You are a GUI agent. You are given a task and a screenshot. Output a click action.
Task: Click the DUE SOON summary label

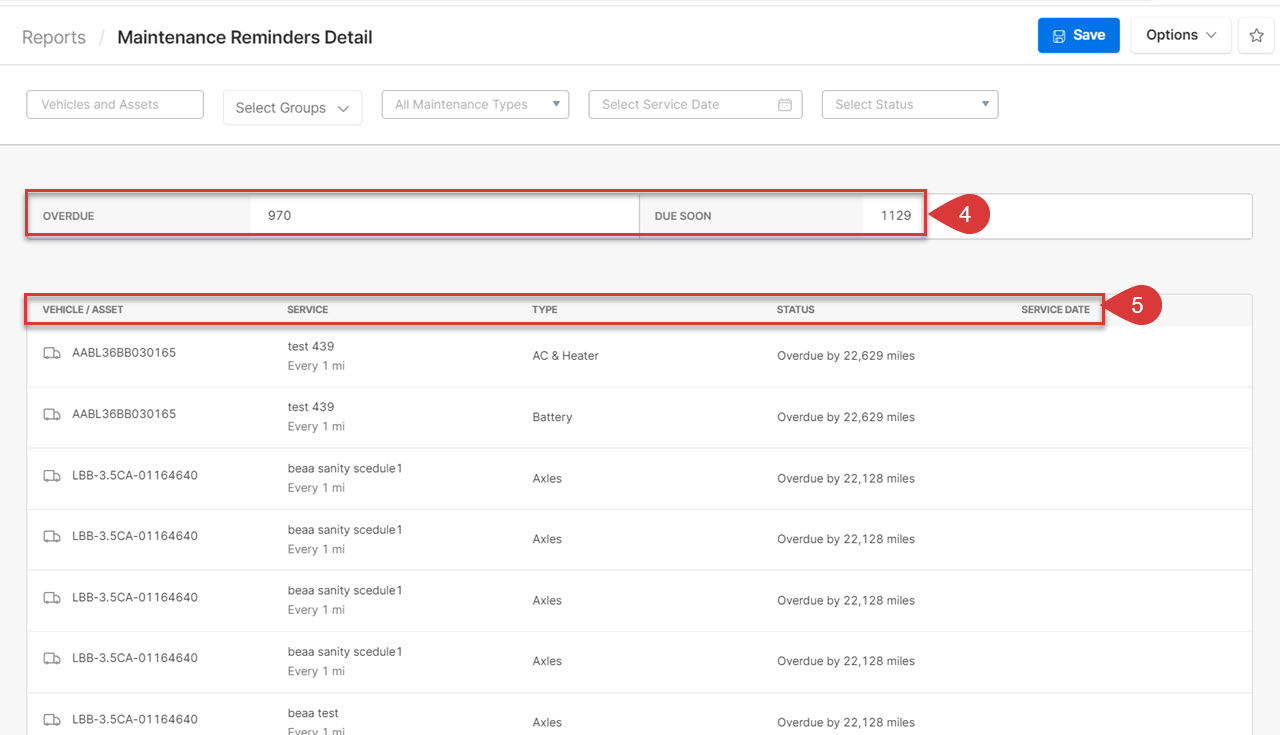(683, 216)
